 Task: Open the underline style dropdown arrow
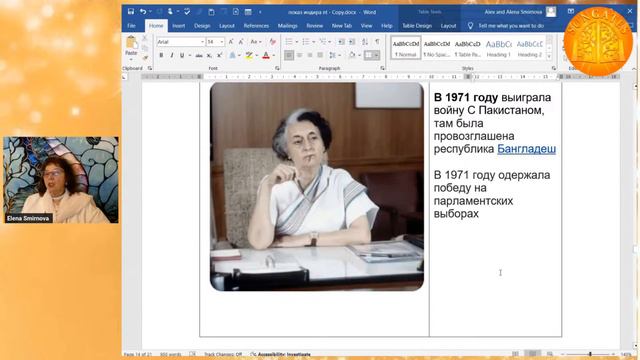pos(190,55)
